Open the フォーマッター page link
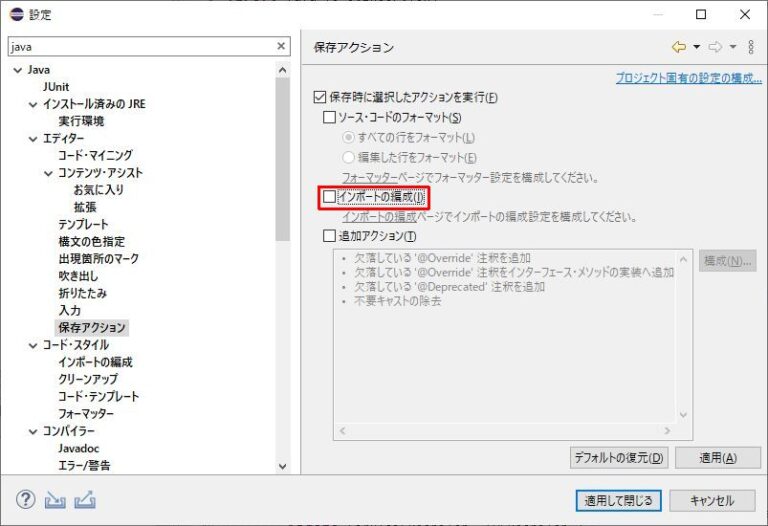Screen dimensions: 768x526 (370, 177)
